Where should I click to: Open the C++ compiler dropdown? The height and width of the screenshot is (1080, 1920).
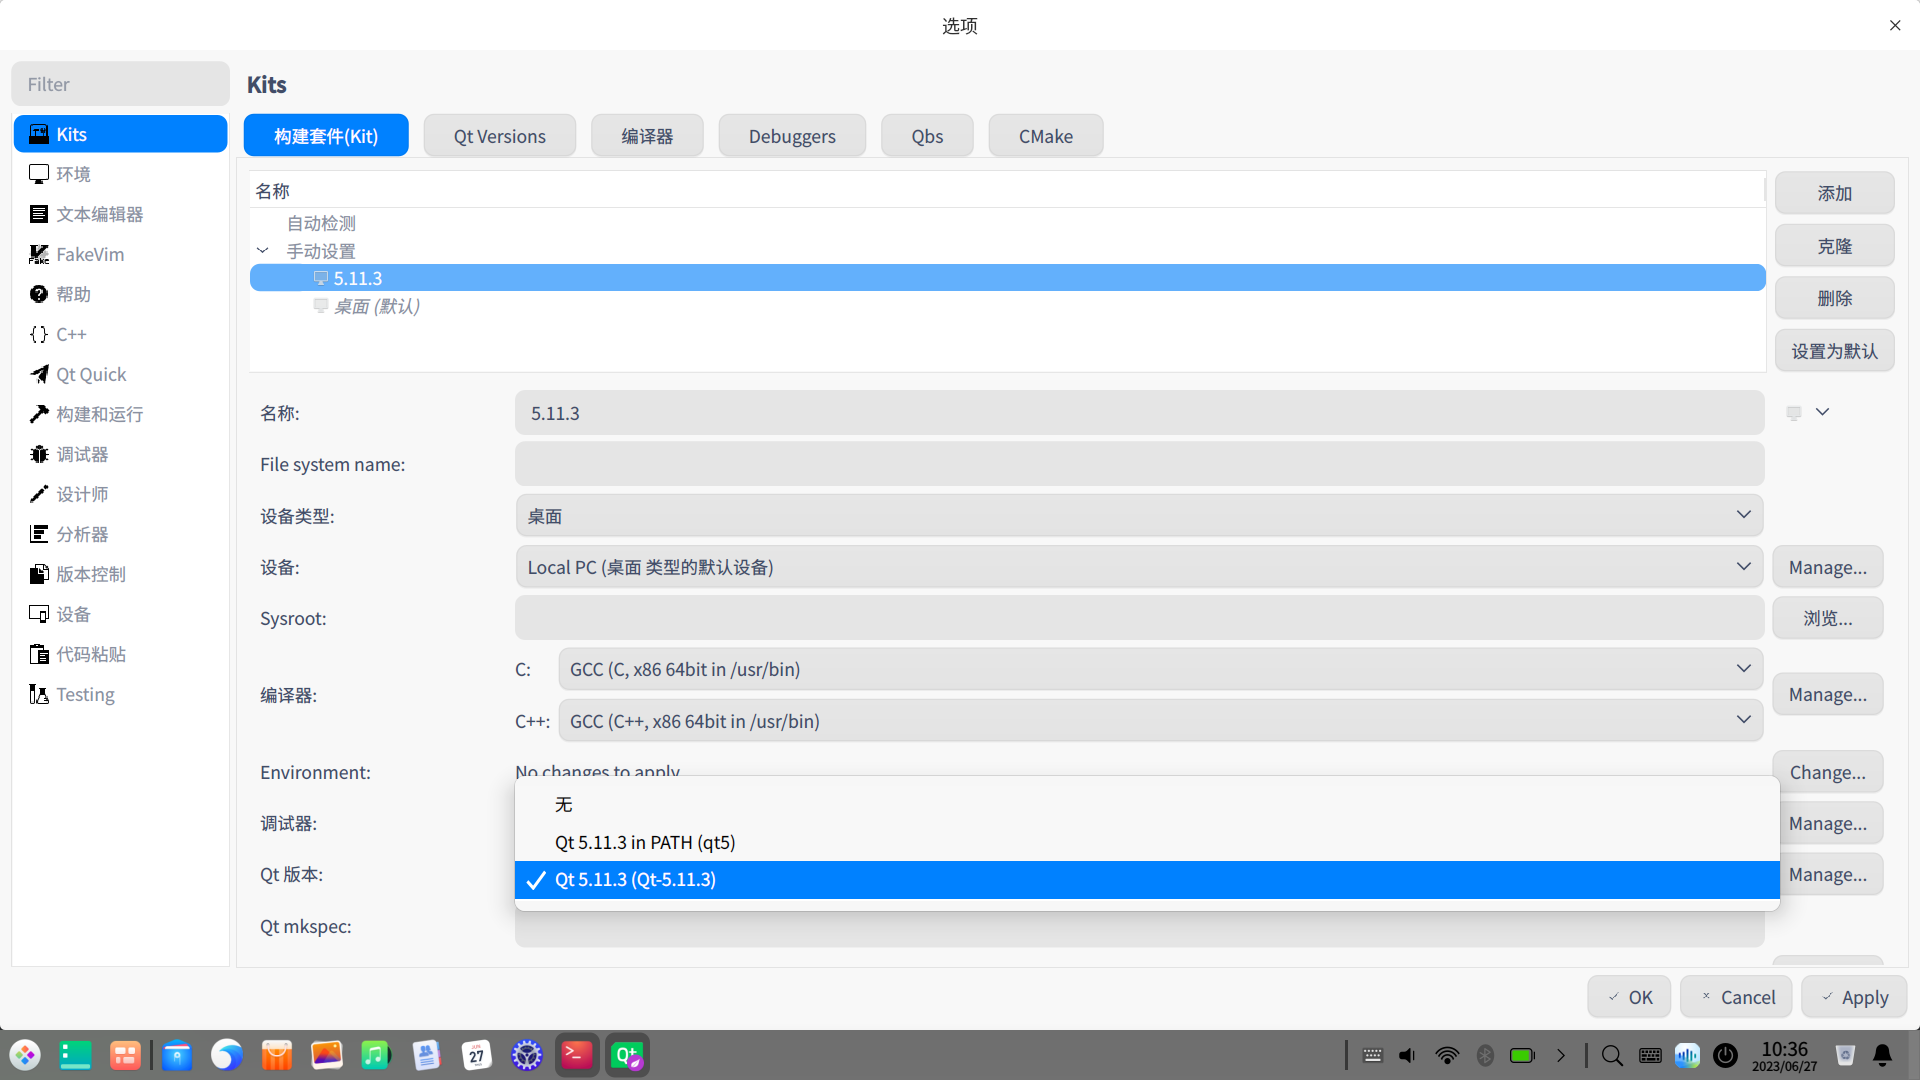click(x=1160, y=721)
